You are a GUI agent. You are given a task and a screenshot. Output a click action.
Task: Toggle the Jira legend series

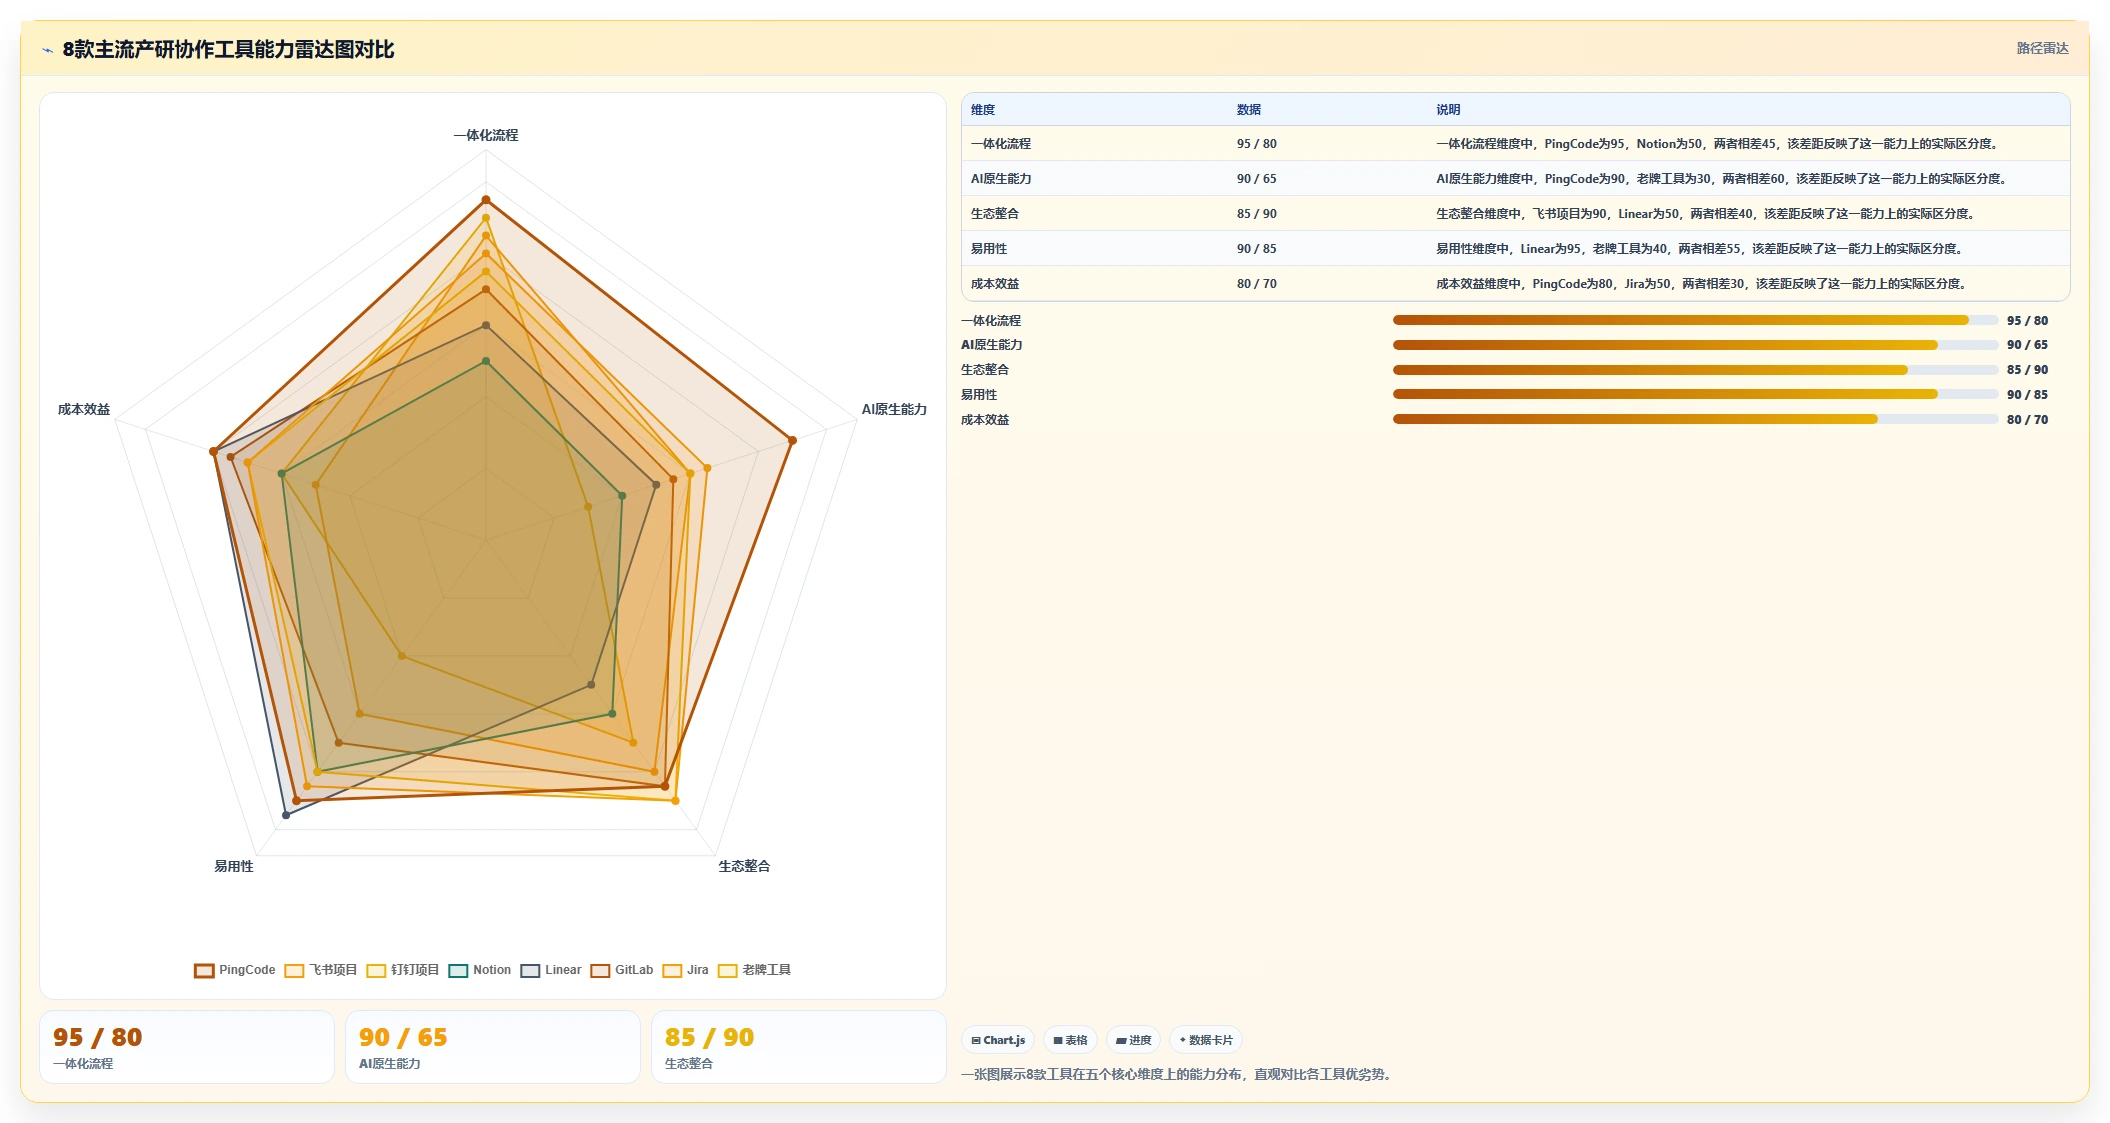click(x=686, y=970)
